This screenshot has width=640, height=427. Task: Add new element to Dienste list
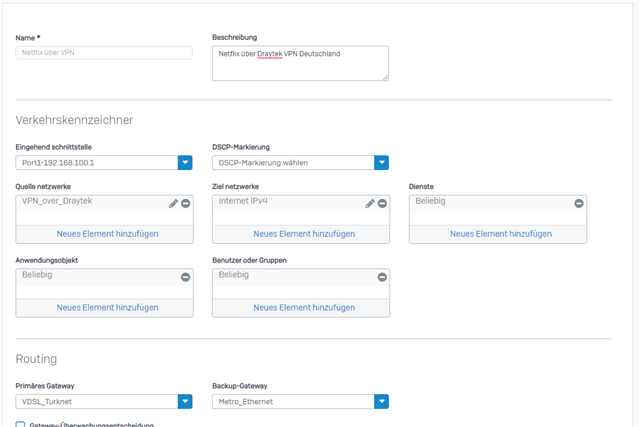500,234
